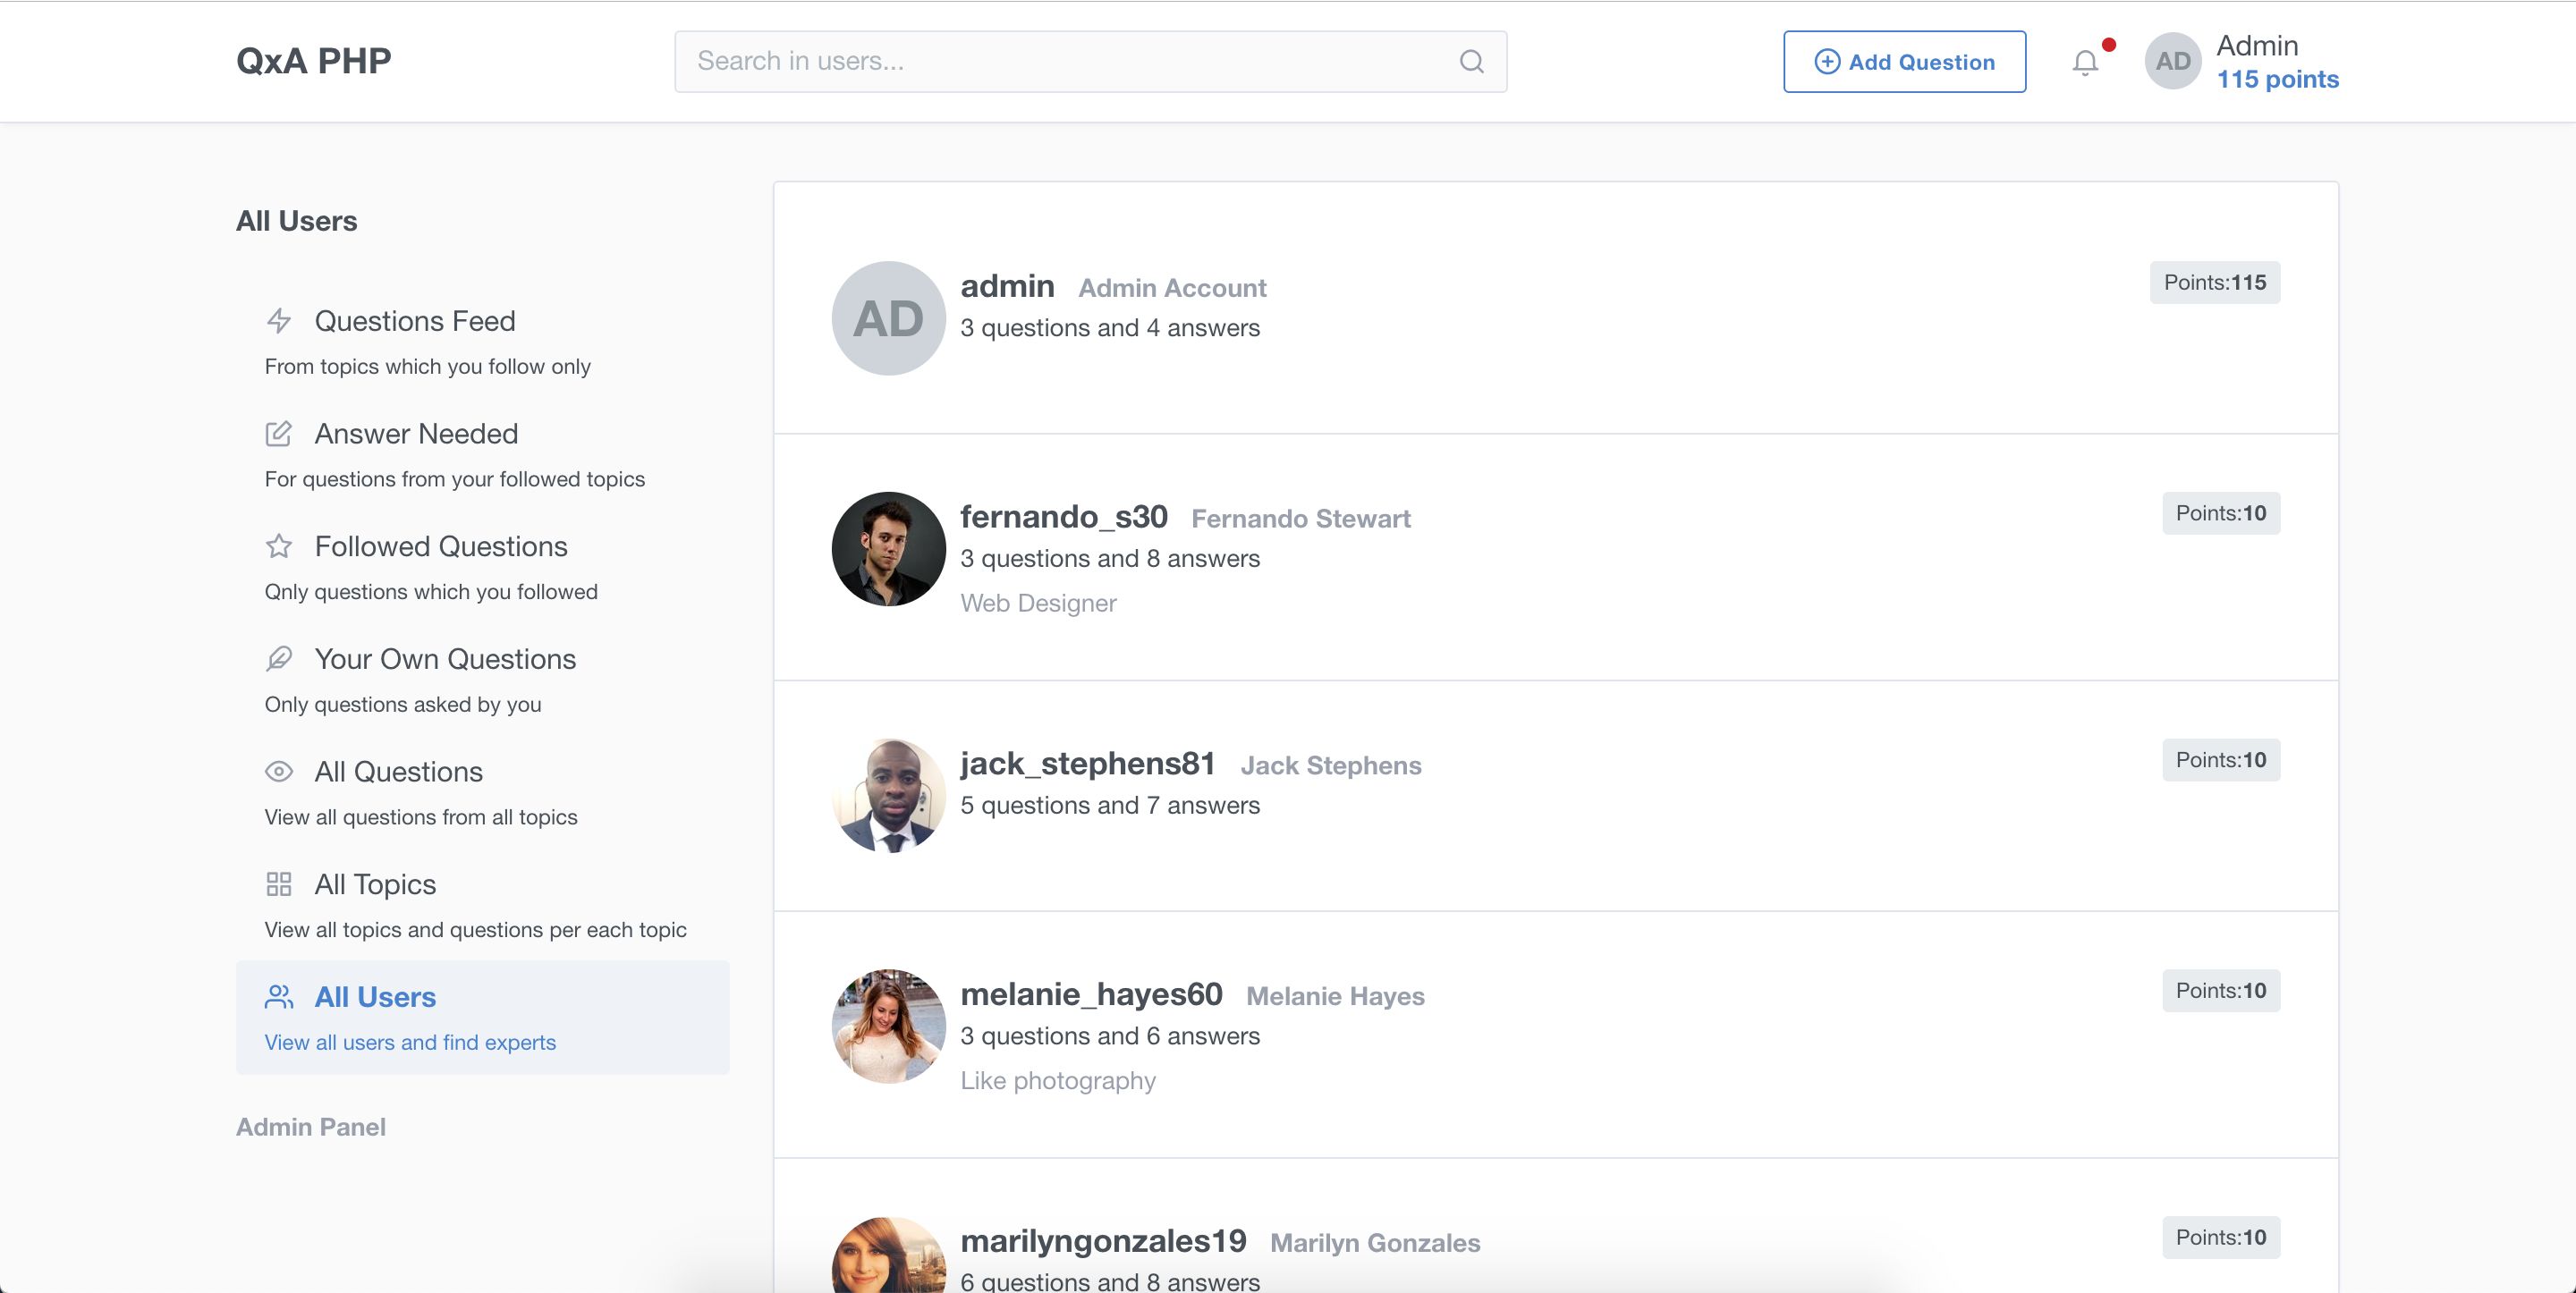Click the Admin Account label
Viewport: 2576px width, 1293px height.
click(x=1172, y=288)
